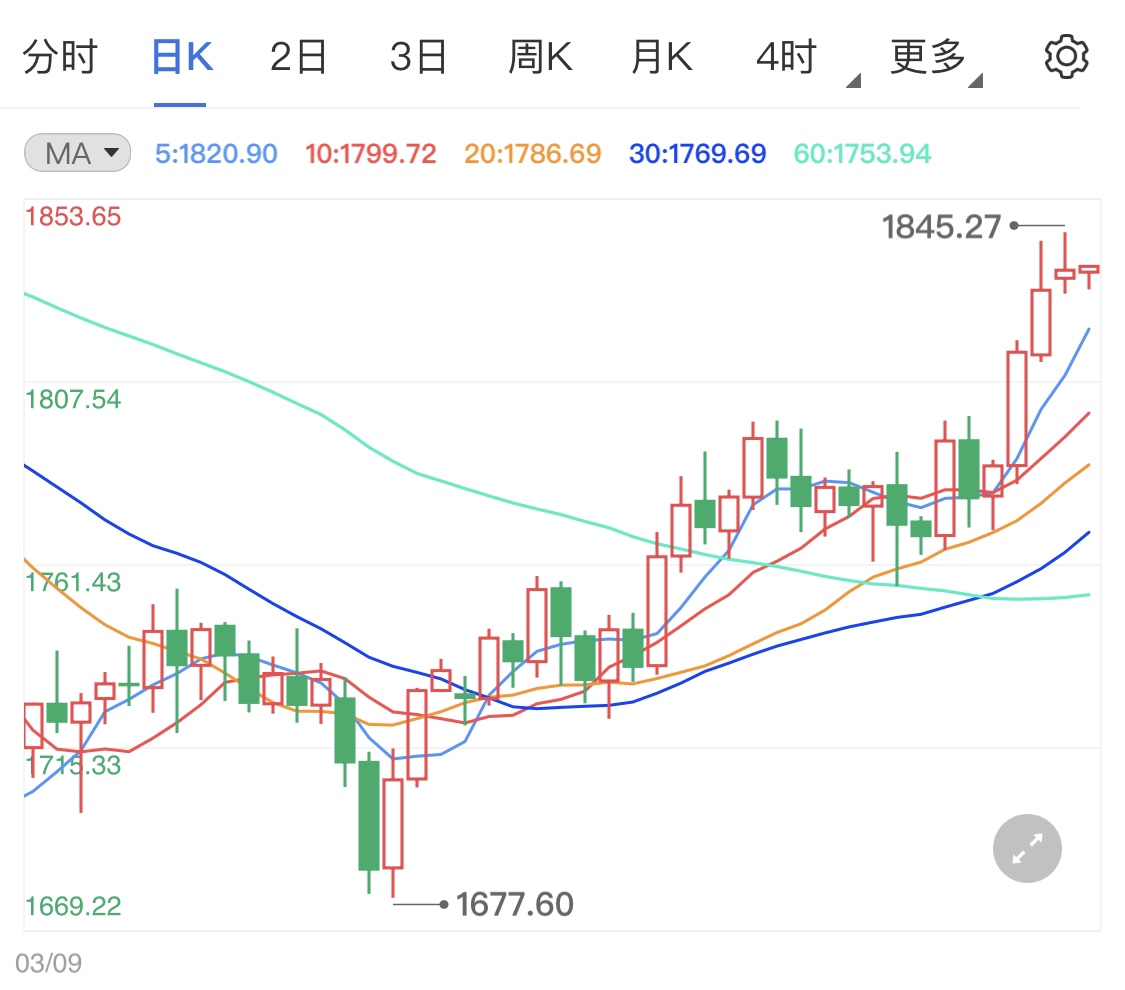Open the MA indicator dropdown
The width and height of the screenshot is (1125, 990).
77,153
